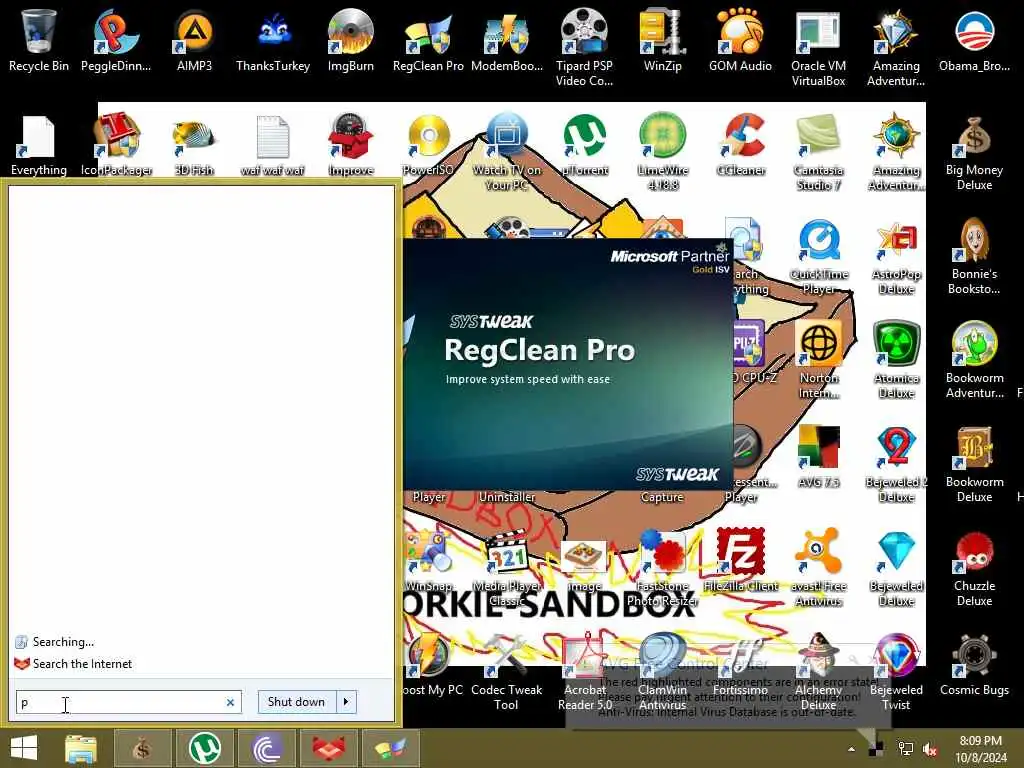This screenshot has height=768, width=1024.
Task: Open the ThanksTurkey desktop icon
Action: click(273, 40)
